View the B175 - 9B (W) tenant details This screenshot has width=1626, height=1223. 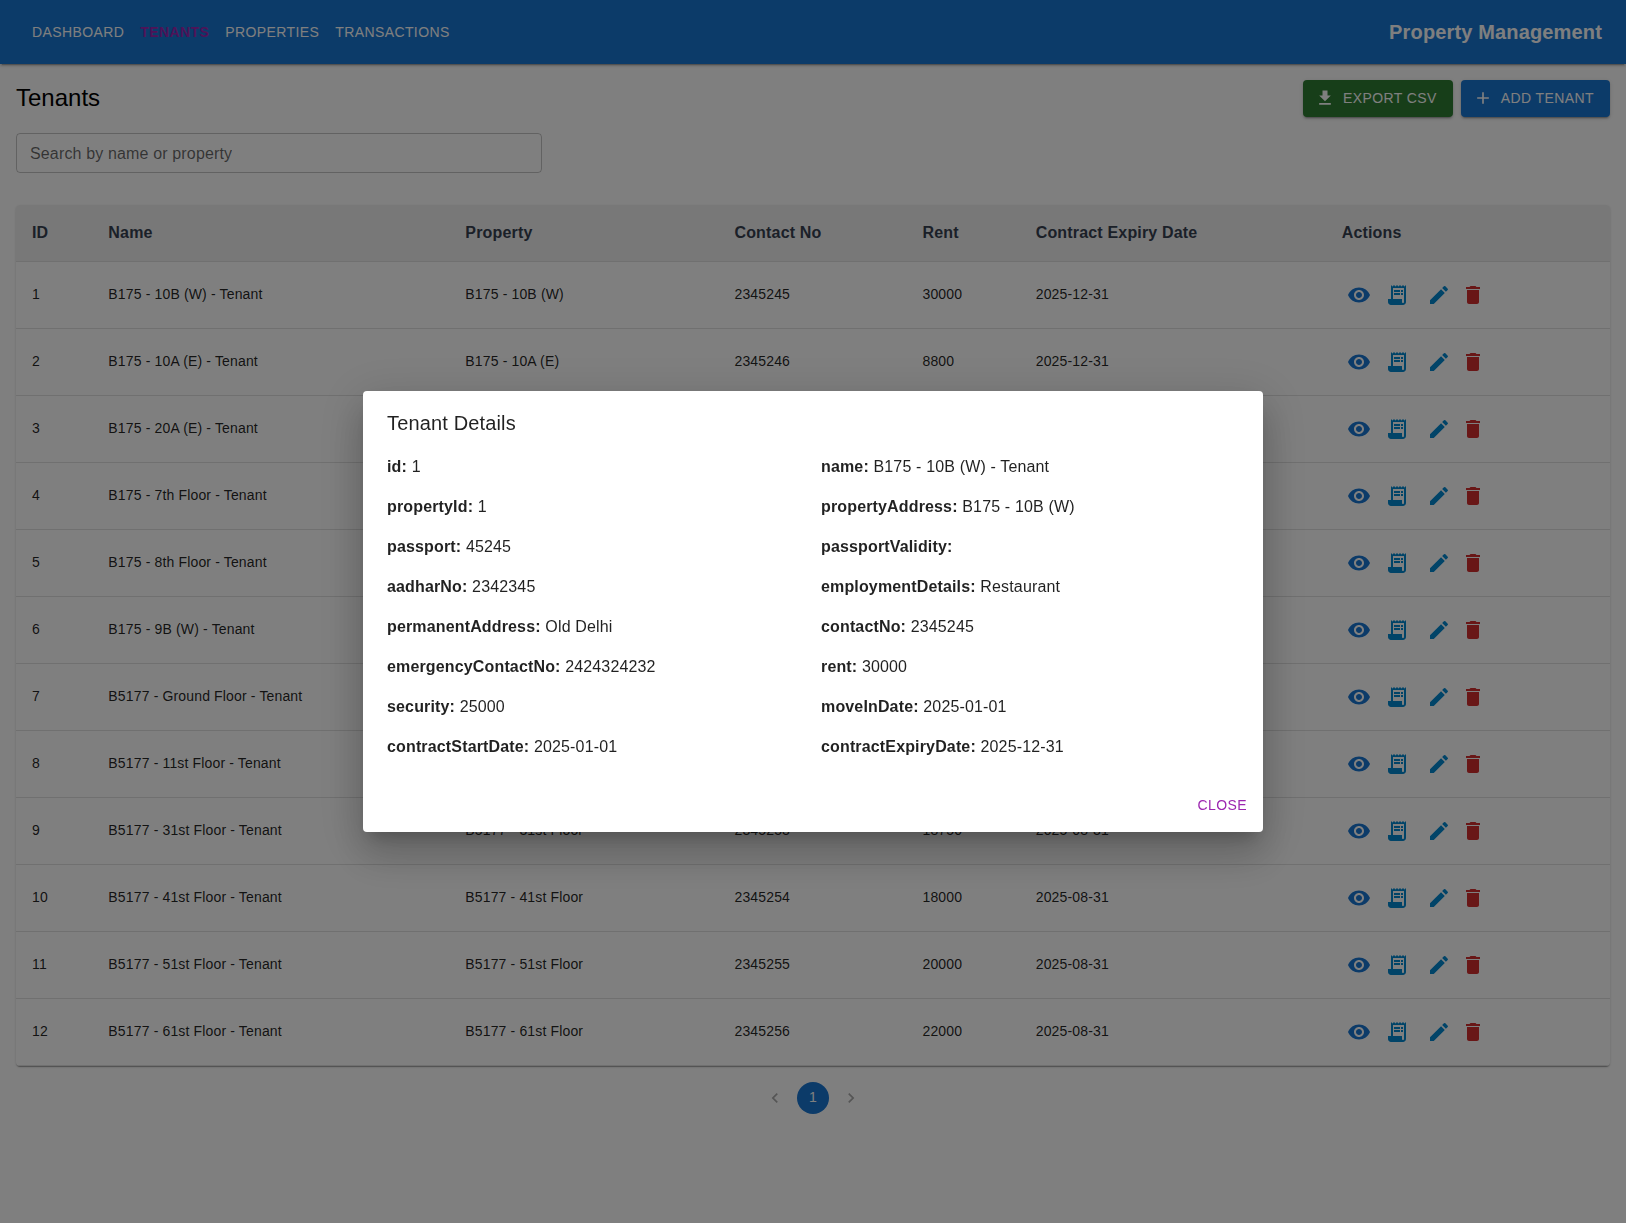[1358, 629]
